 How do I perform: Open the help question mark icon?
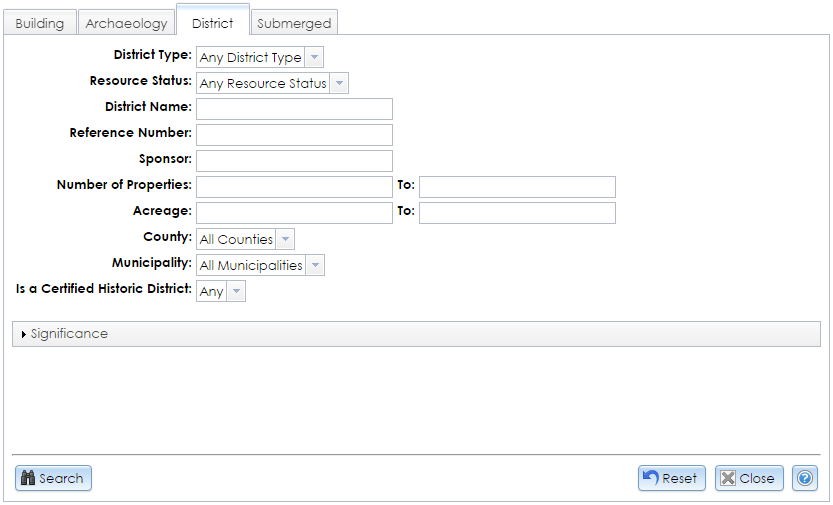805,478
